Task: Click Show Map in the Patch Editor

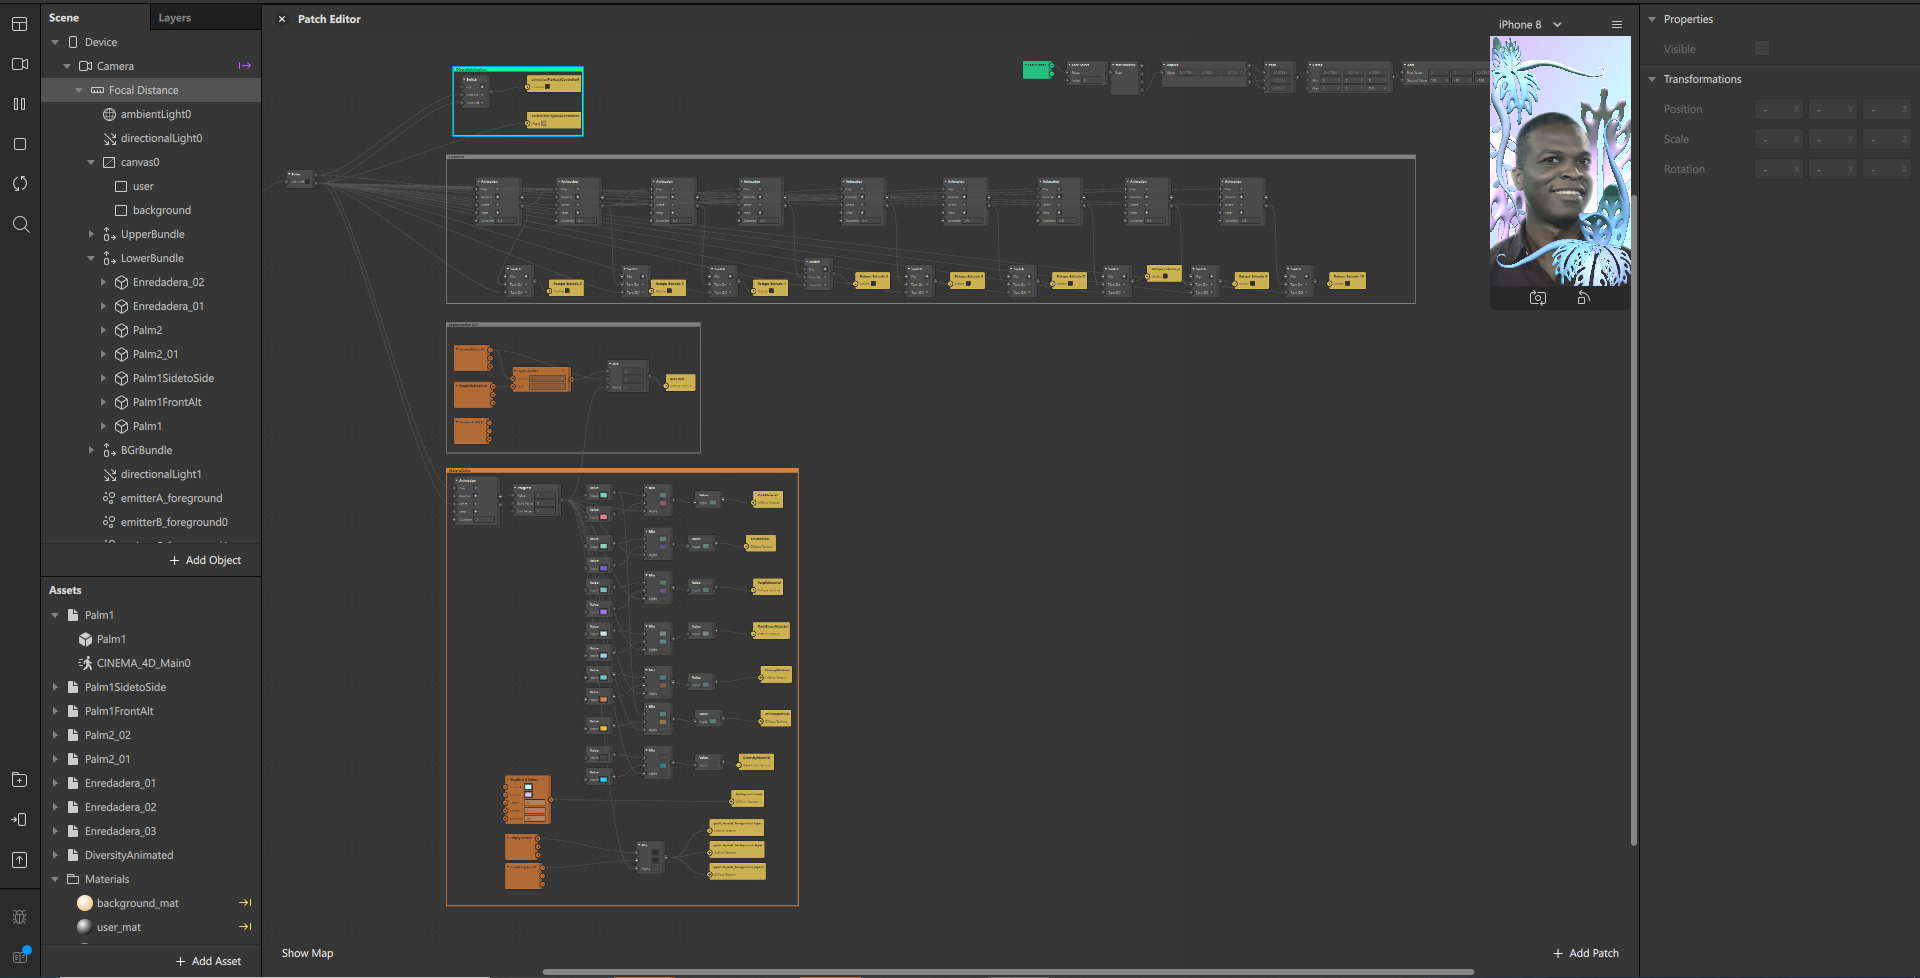Action: [307, 953]
